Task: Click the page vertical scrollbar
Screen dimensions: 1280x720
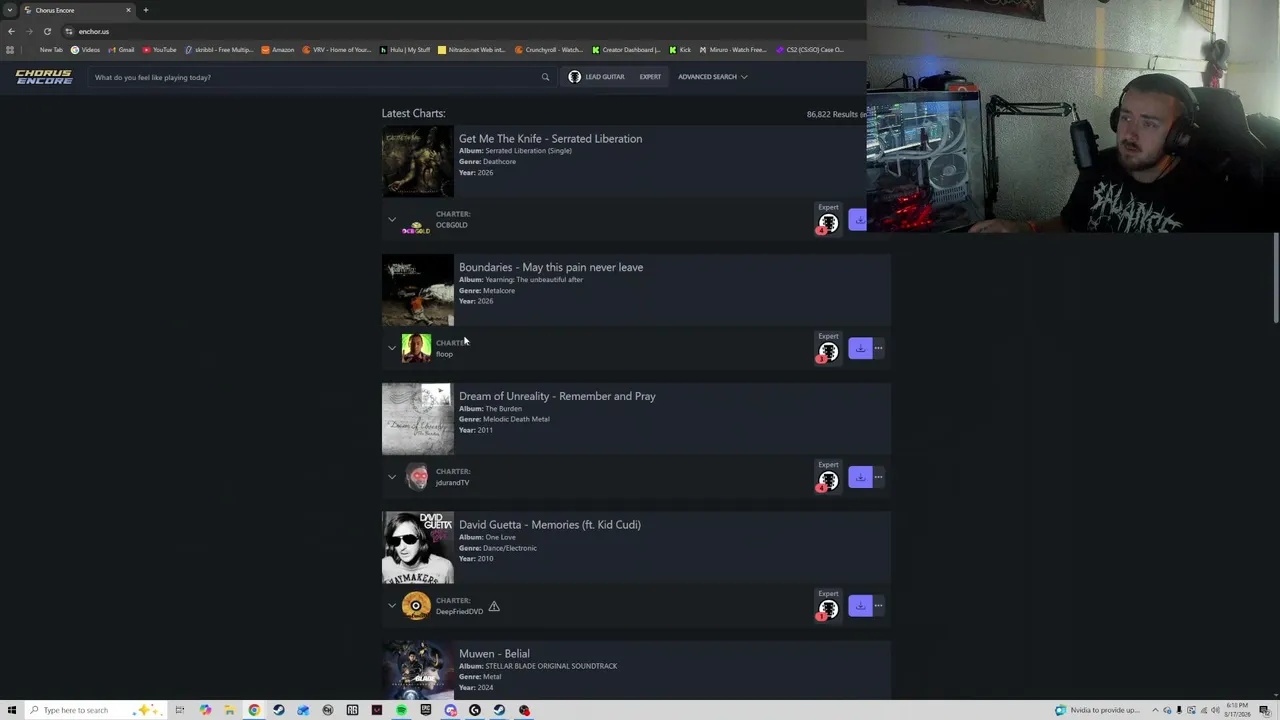Action: (1276, 278)
